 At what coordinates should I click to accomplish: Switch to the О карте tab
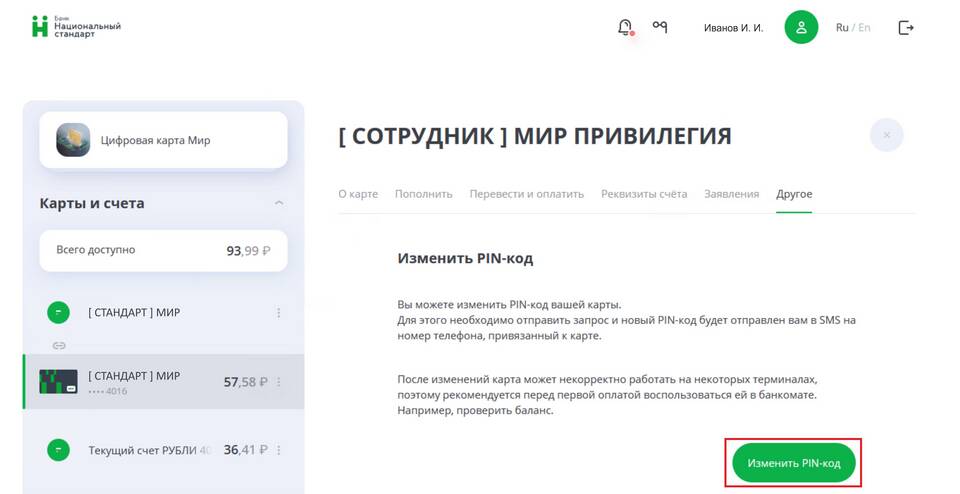358,194
